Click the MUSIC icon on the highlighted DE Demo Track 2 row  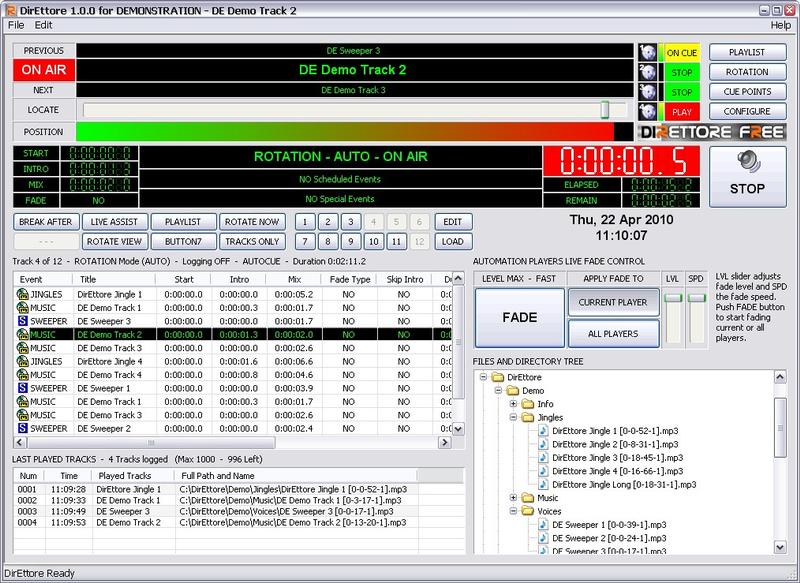pyautogui.click(x=22, y=334)
